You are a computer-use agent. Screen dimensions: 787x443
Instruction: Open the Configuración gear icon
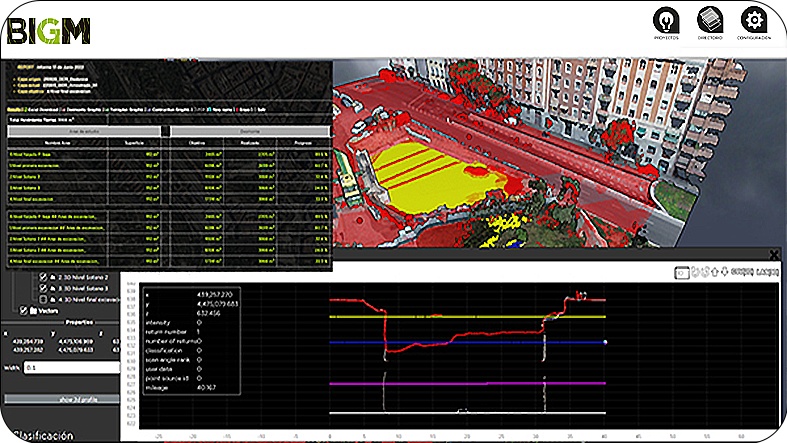[x=753, y=21]
